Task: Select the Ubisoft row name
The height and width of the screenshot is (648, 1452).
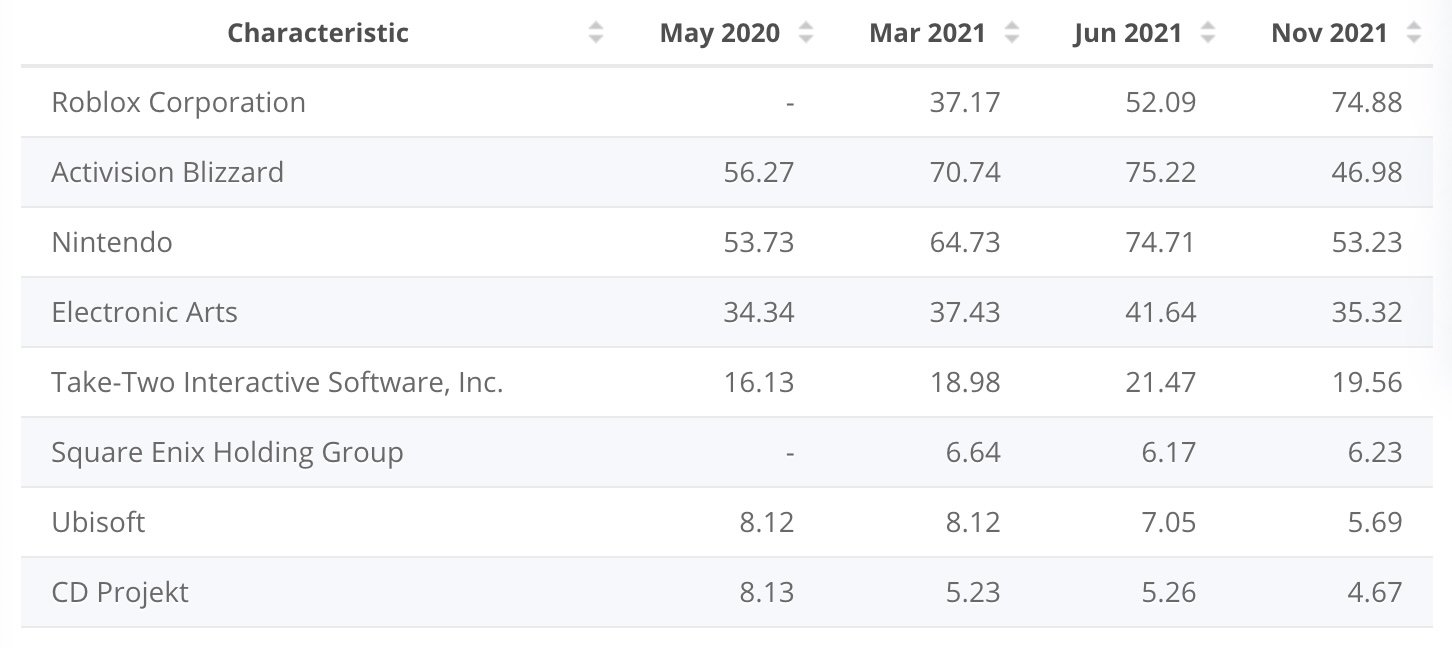Action: pyautogui.click(x=98, y=522)
